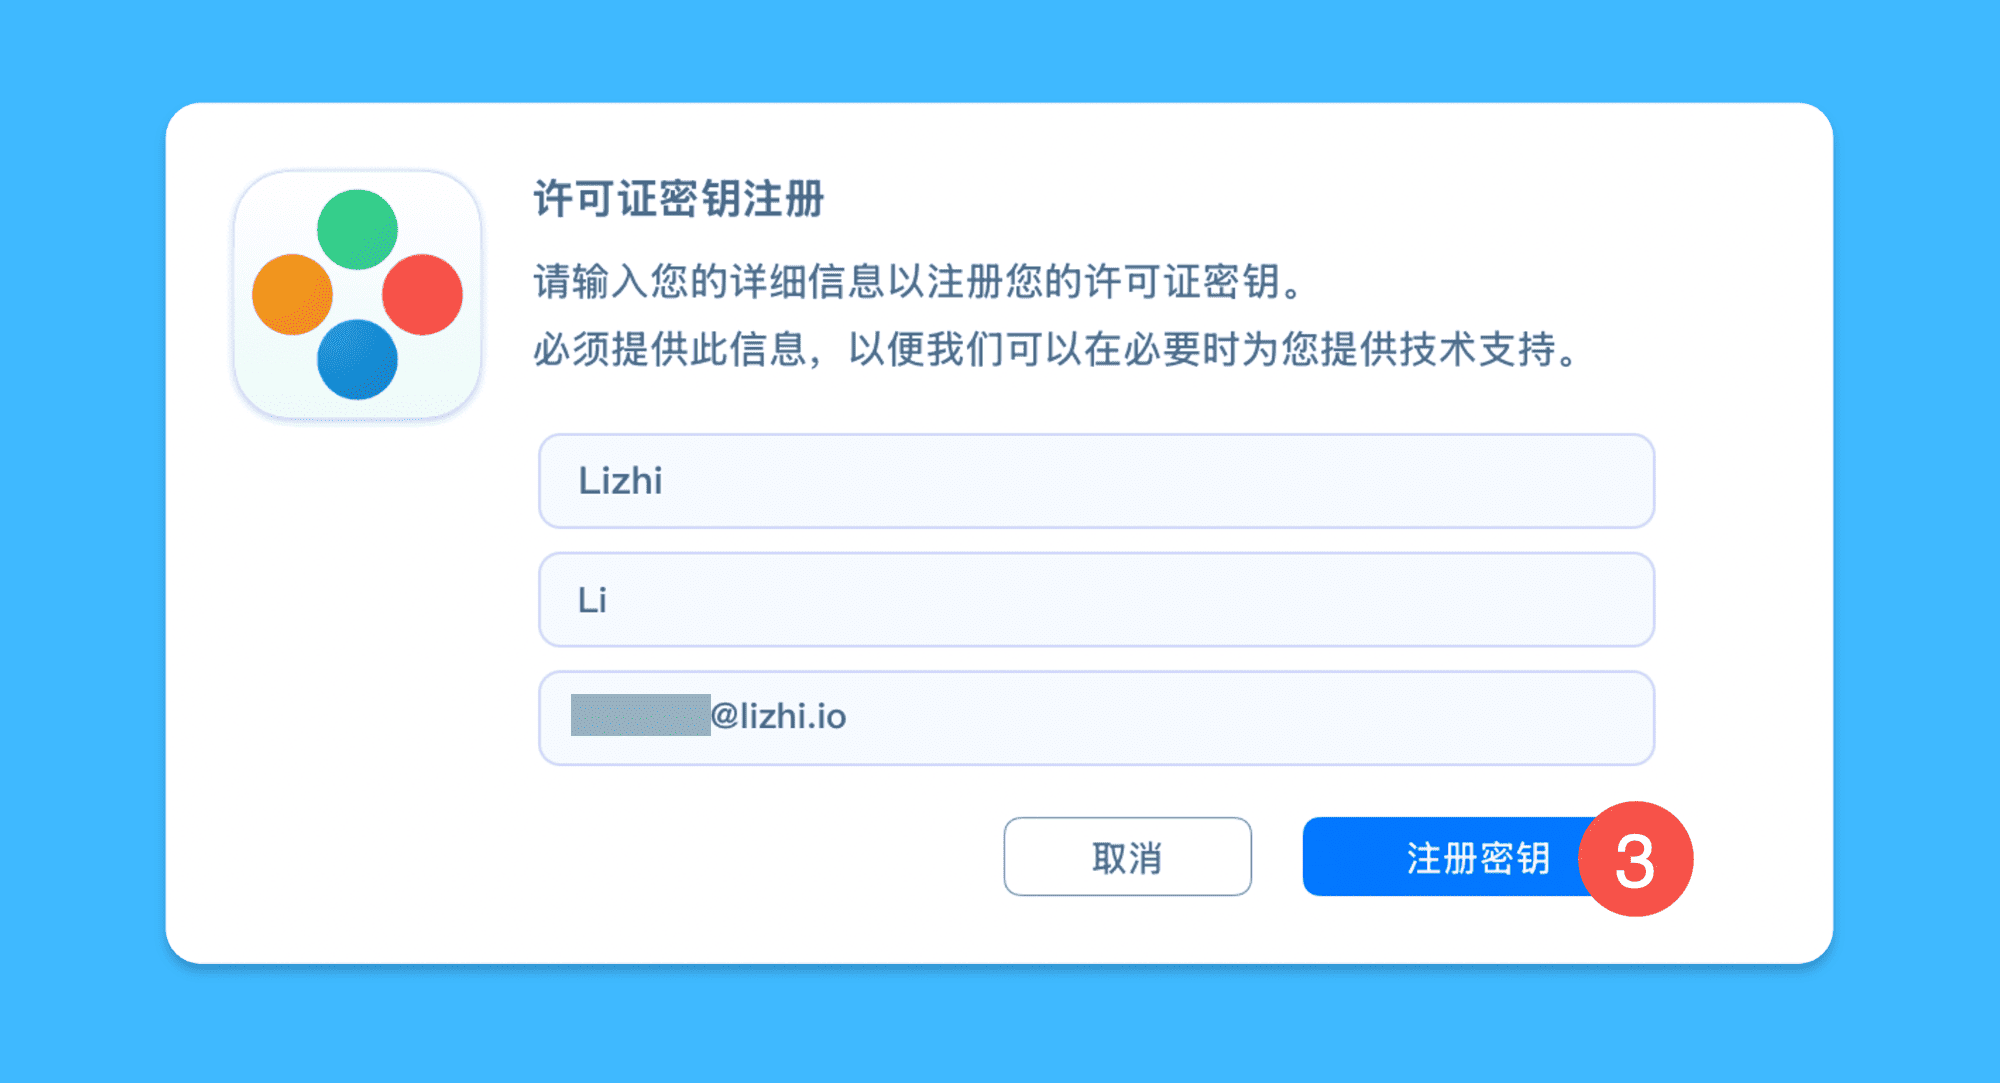Click the 许可证密钥注册 dialog title

pyautogui.click(x=679, y=199)
